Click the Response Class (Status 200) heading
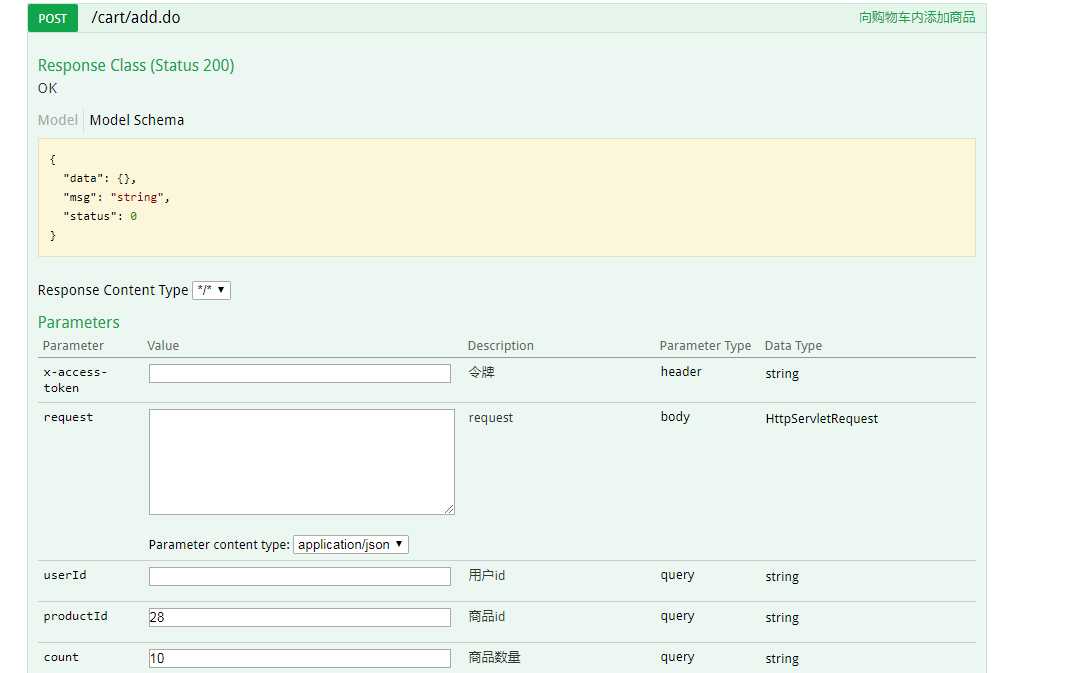This screenshot has height=673, width=1074. coord(136,66)
